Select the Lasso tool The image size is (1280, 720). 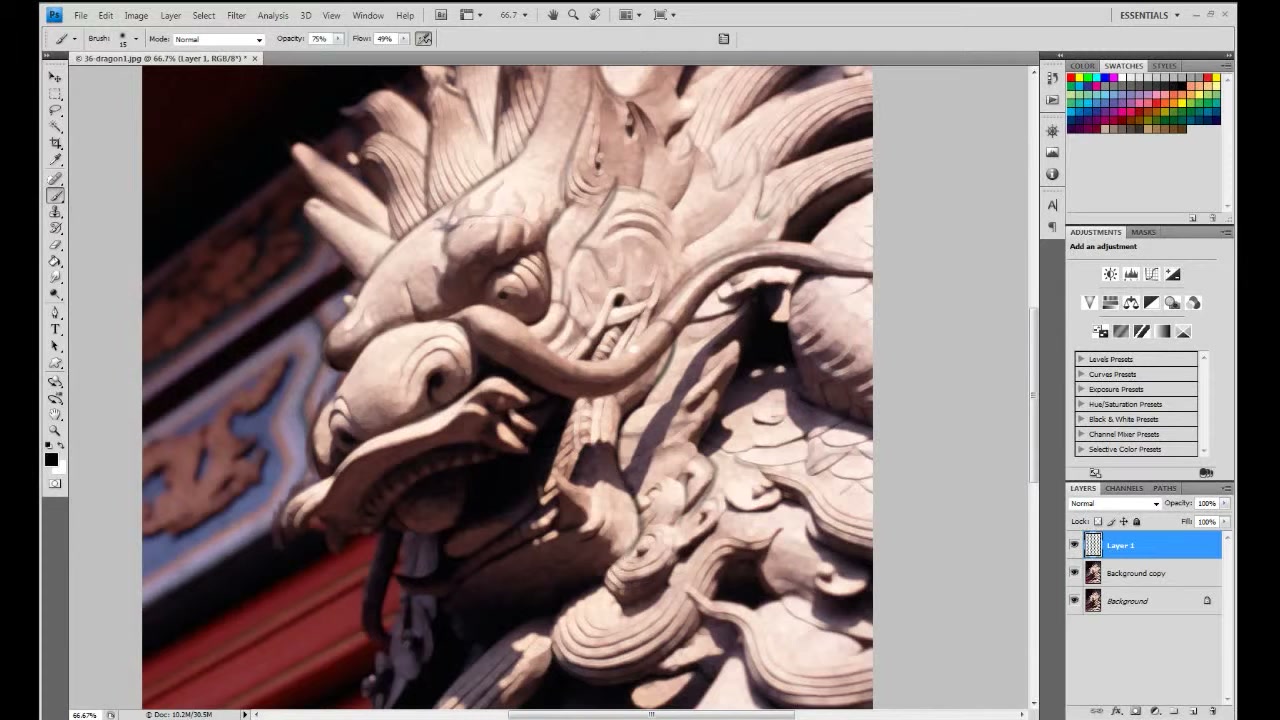(55, 110)
